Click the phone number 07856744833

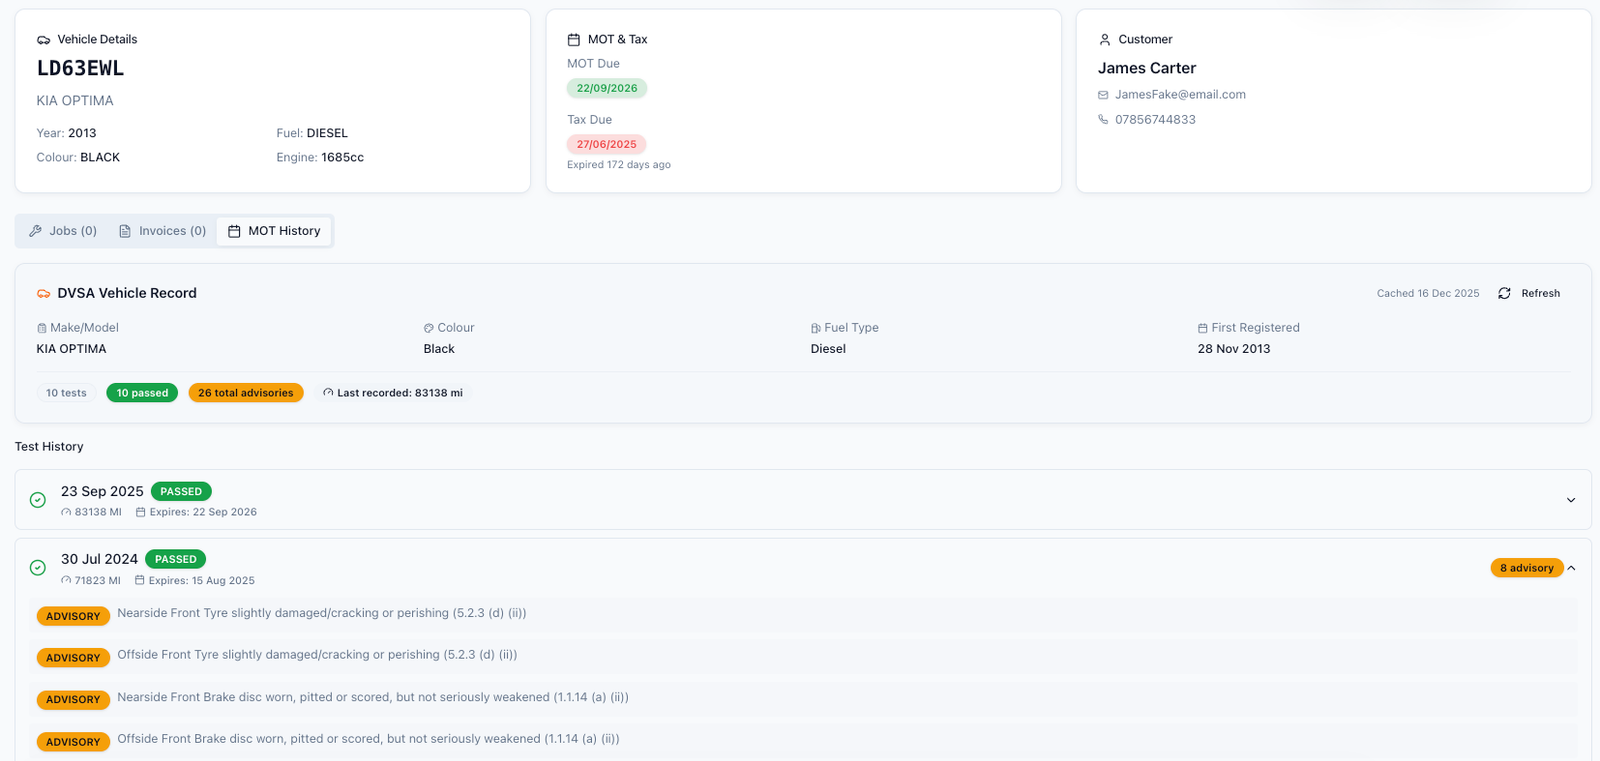pos(1155,119)
